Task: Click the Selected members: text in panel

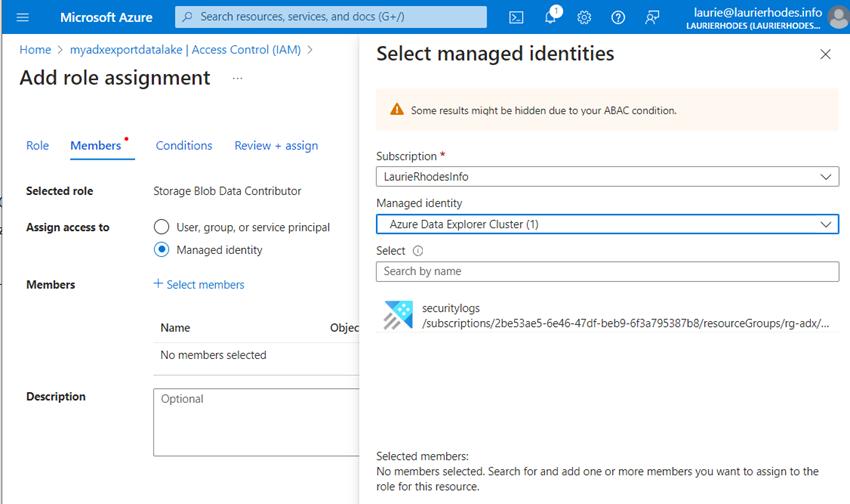Action: [422, 456]
